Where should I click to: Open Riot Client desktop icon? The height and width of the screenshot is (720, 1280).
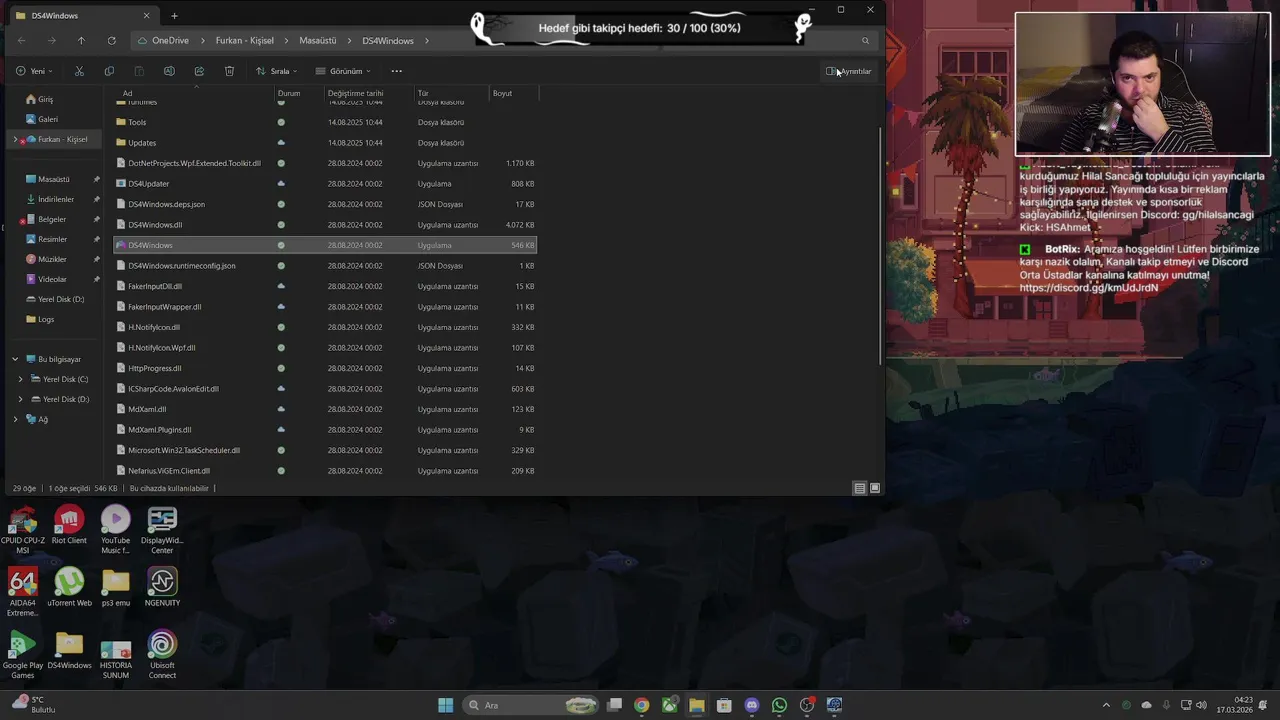69,525
